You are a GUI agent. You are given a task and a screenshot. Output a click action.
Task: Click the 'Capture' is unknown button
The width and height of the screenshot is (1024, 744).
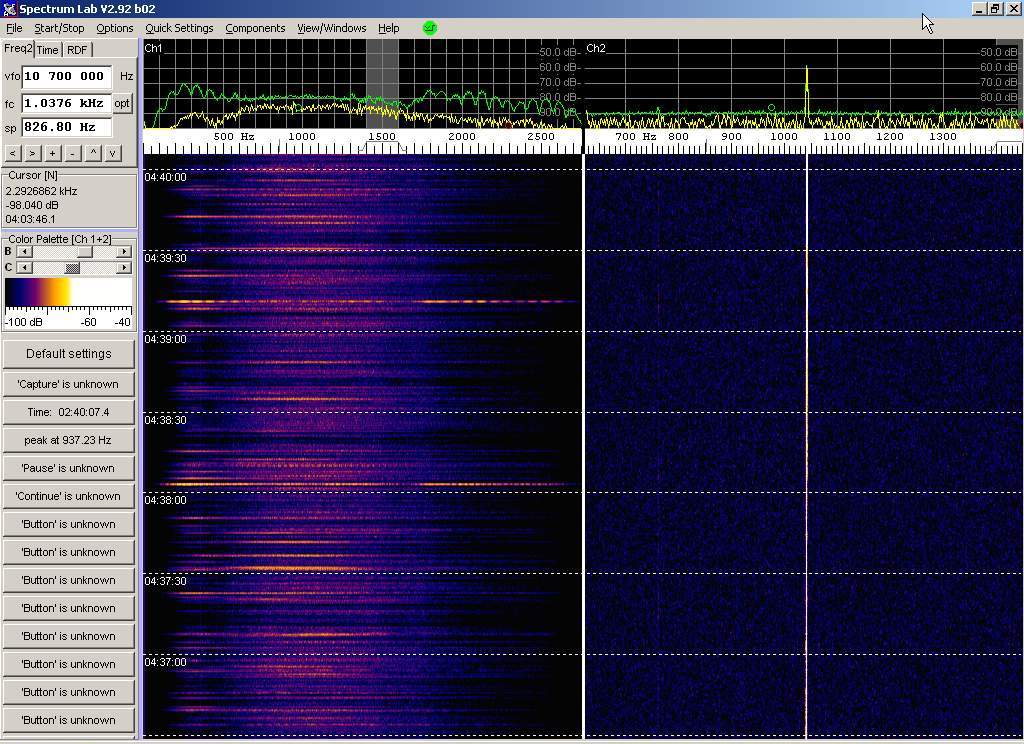[69, 384]
